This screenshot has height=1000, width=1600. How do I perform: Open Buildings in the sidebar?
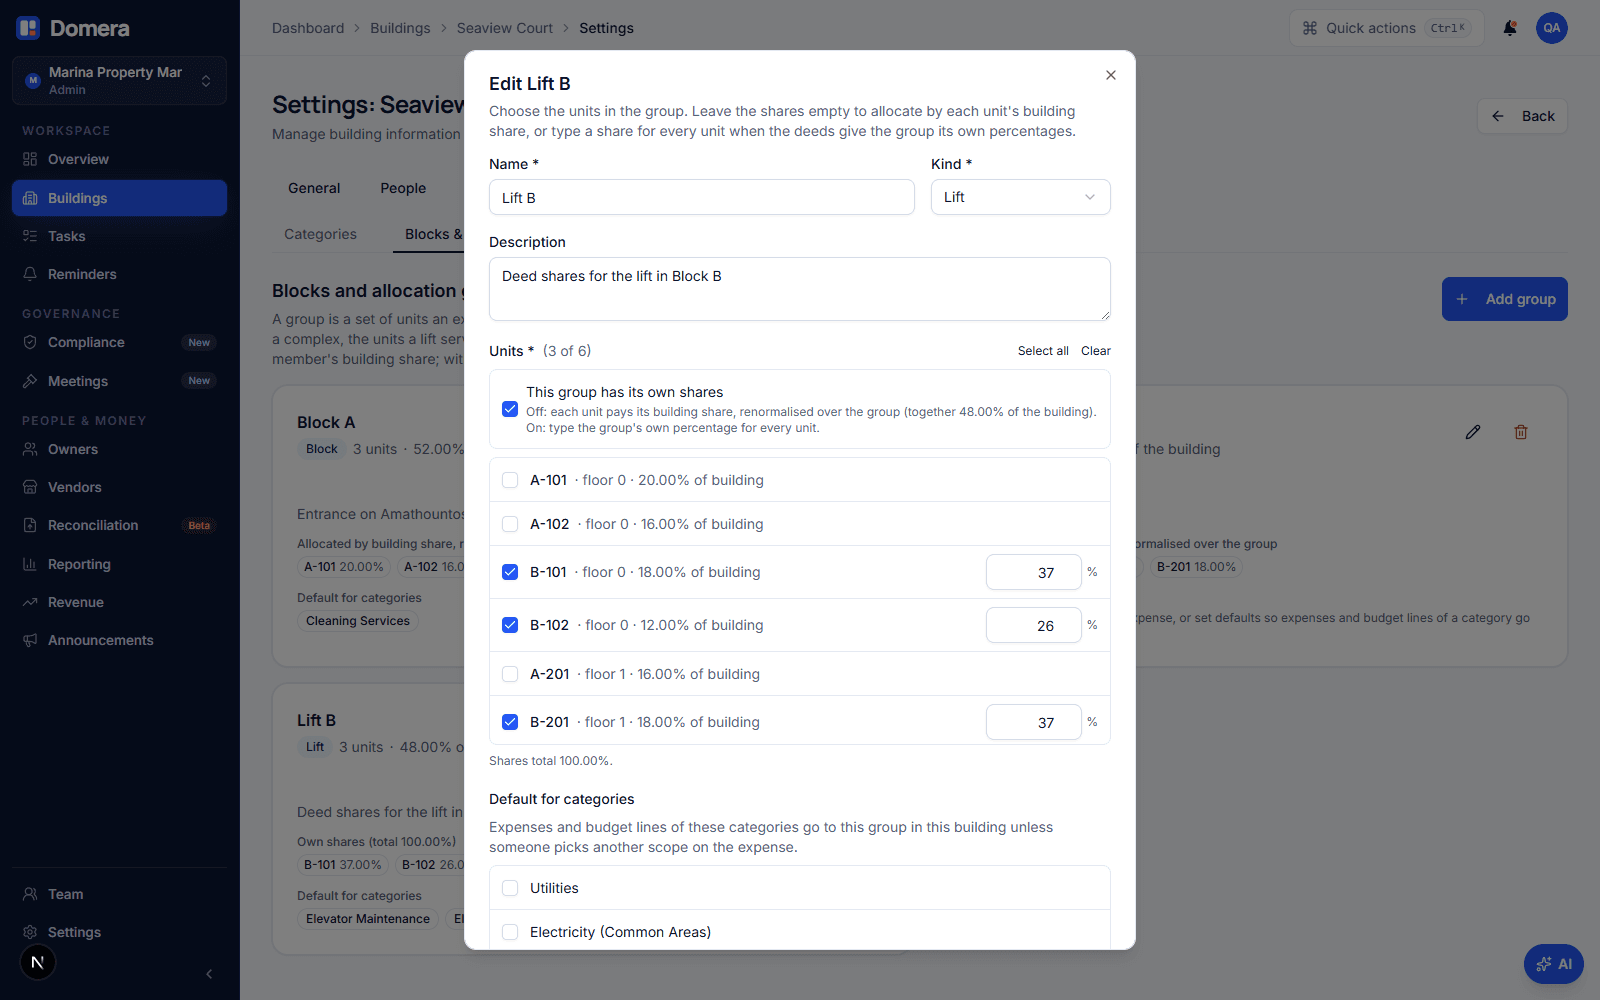(x=119, y=198)
